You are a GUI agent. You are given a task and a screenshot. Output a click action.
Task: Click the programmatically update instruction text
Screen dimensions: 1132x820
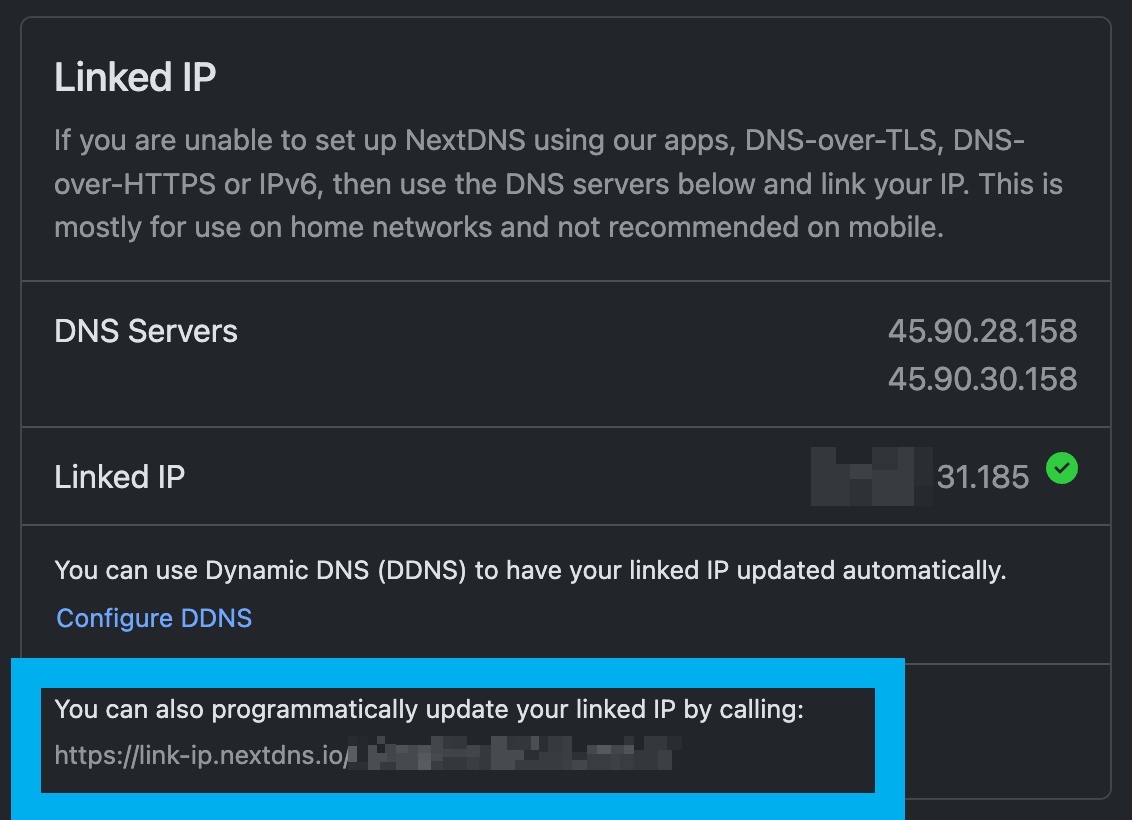pos(429,710)
